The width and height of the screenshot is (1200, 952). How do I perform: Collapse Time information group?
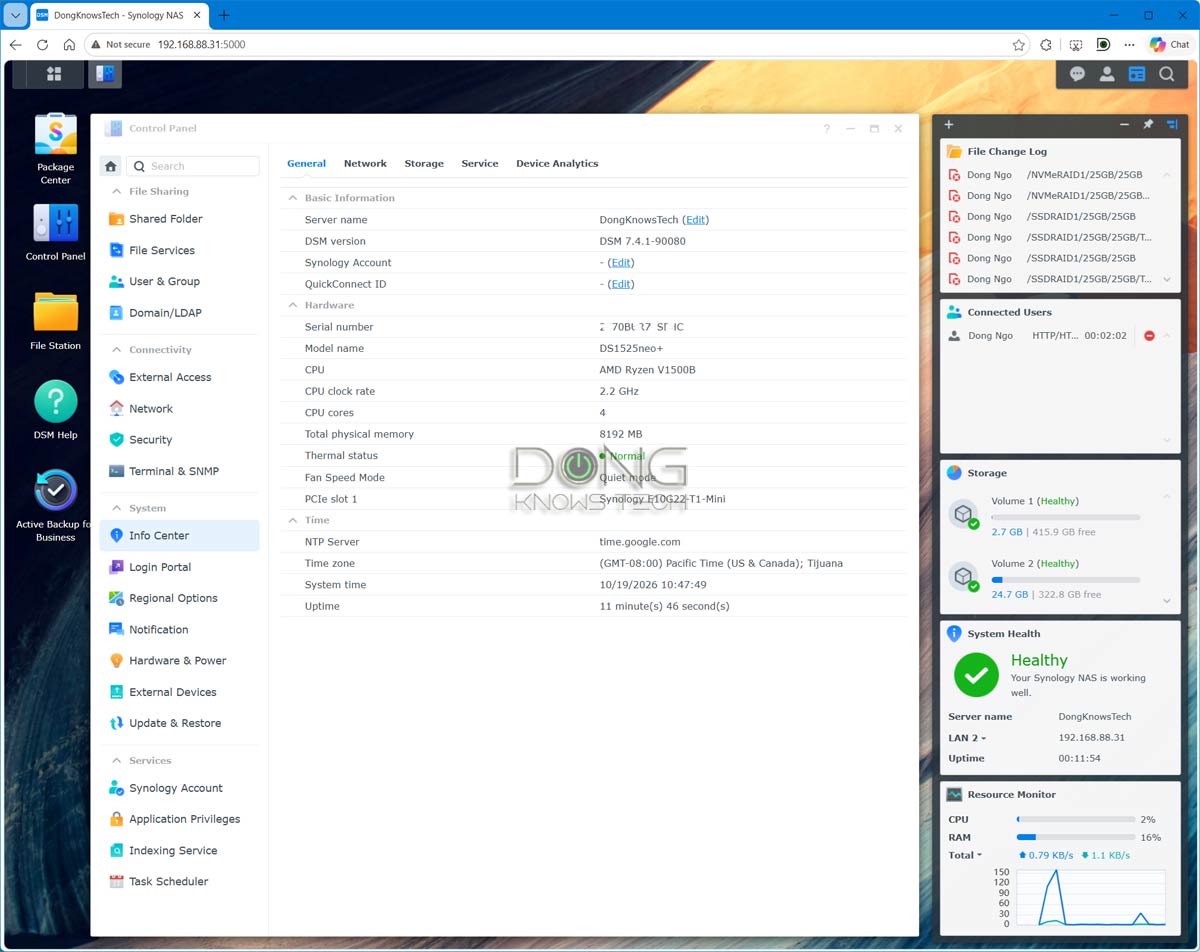293,520
